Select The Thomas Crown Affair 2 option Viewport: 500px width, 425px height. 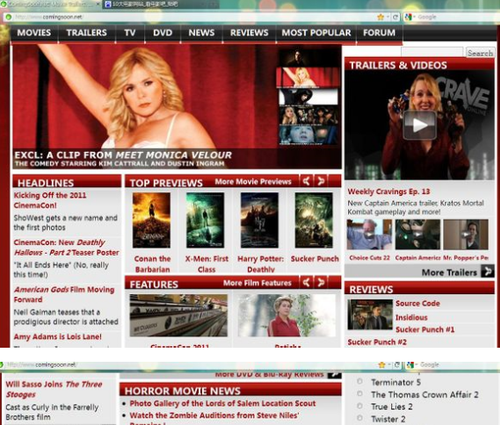coord(360,394)
